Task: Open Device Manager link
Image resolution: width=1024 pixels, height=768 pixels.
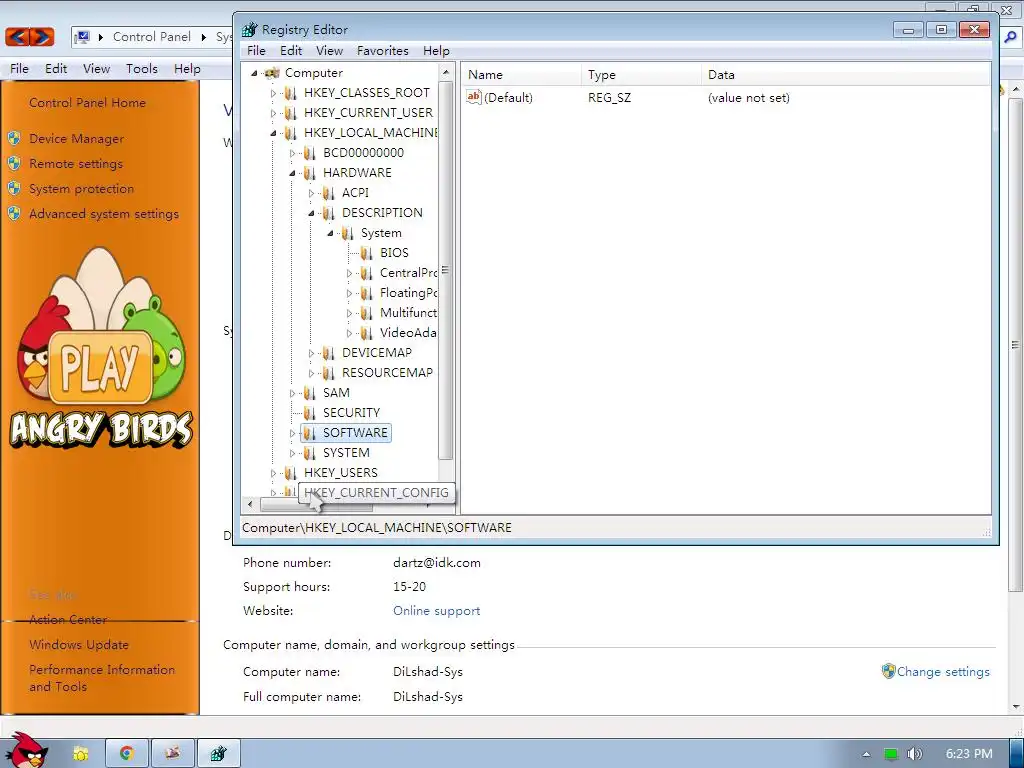Action: [x=76, y=138]
